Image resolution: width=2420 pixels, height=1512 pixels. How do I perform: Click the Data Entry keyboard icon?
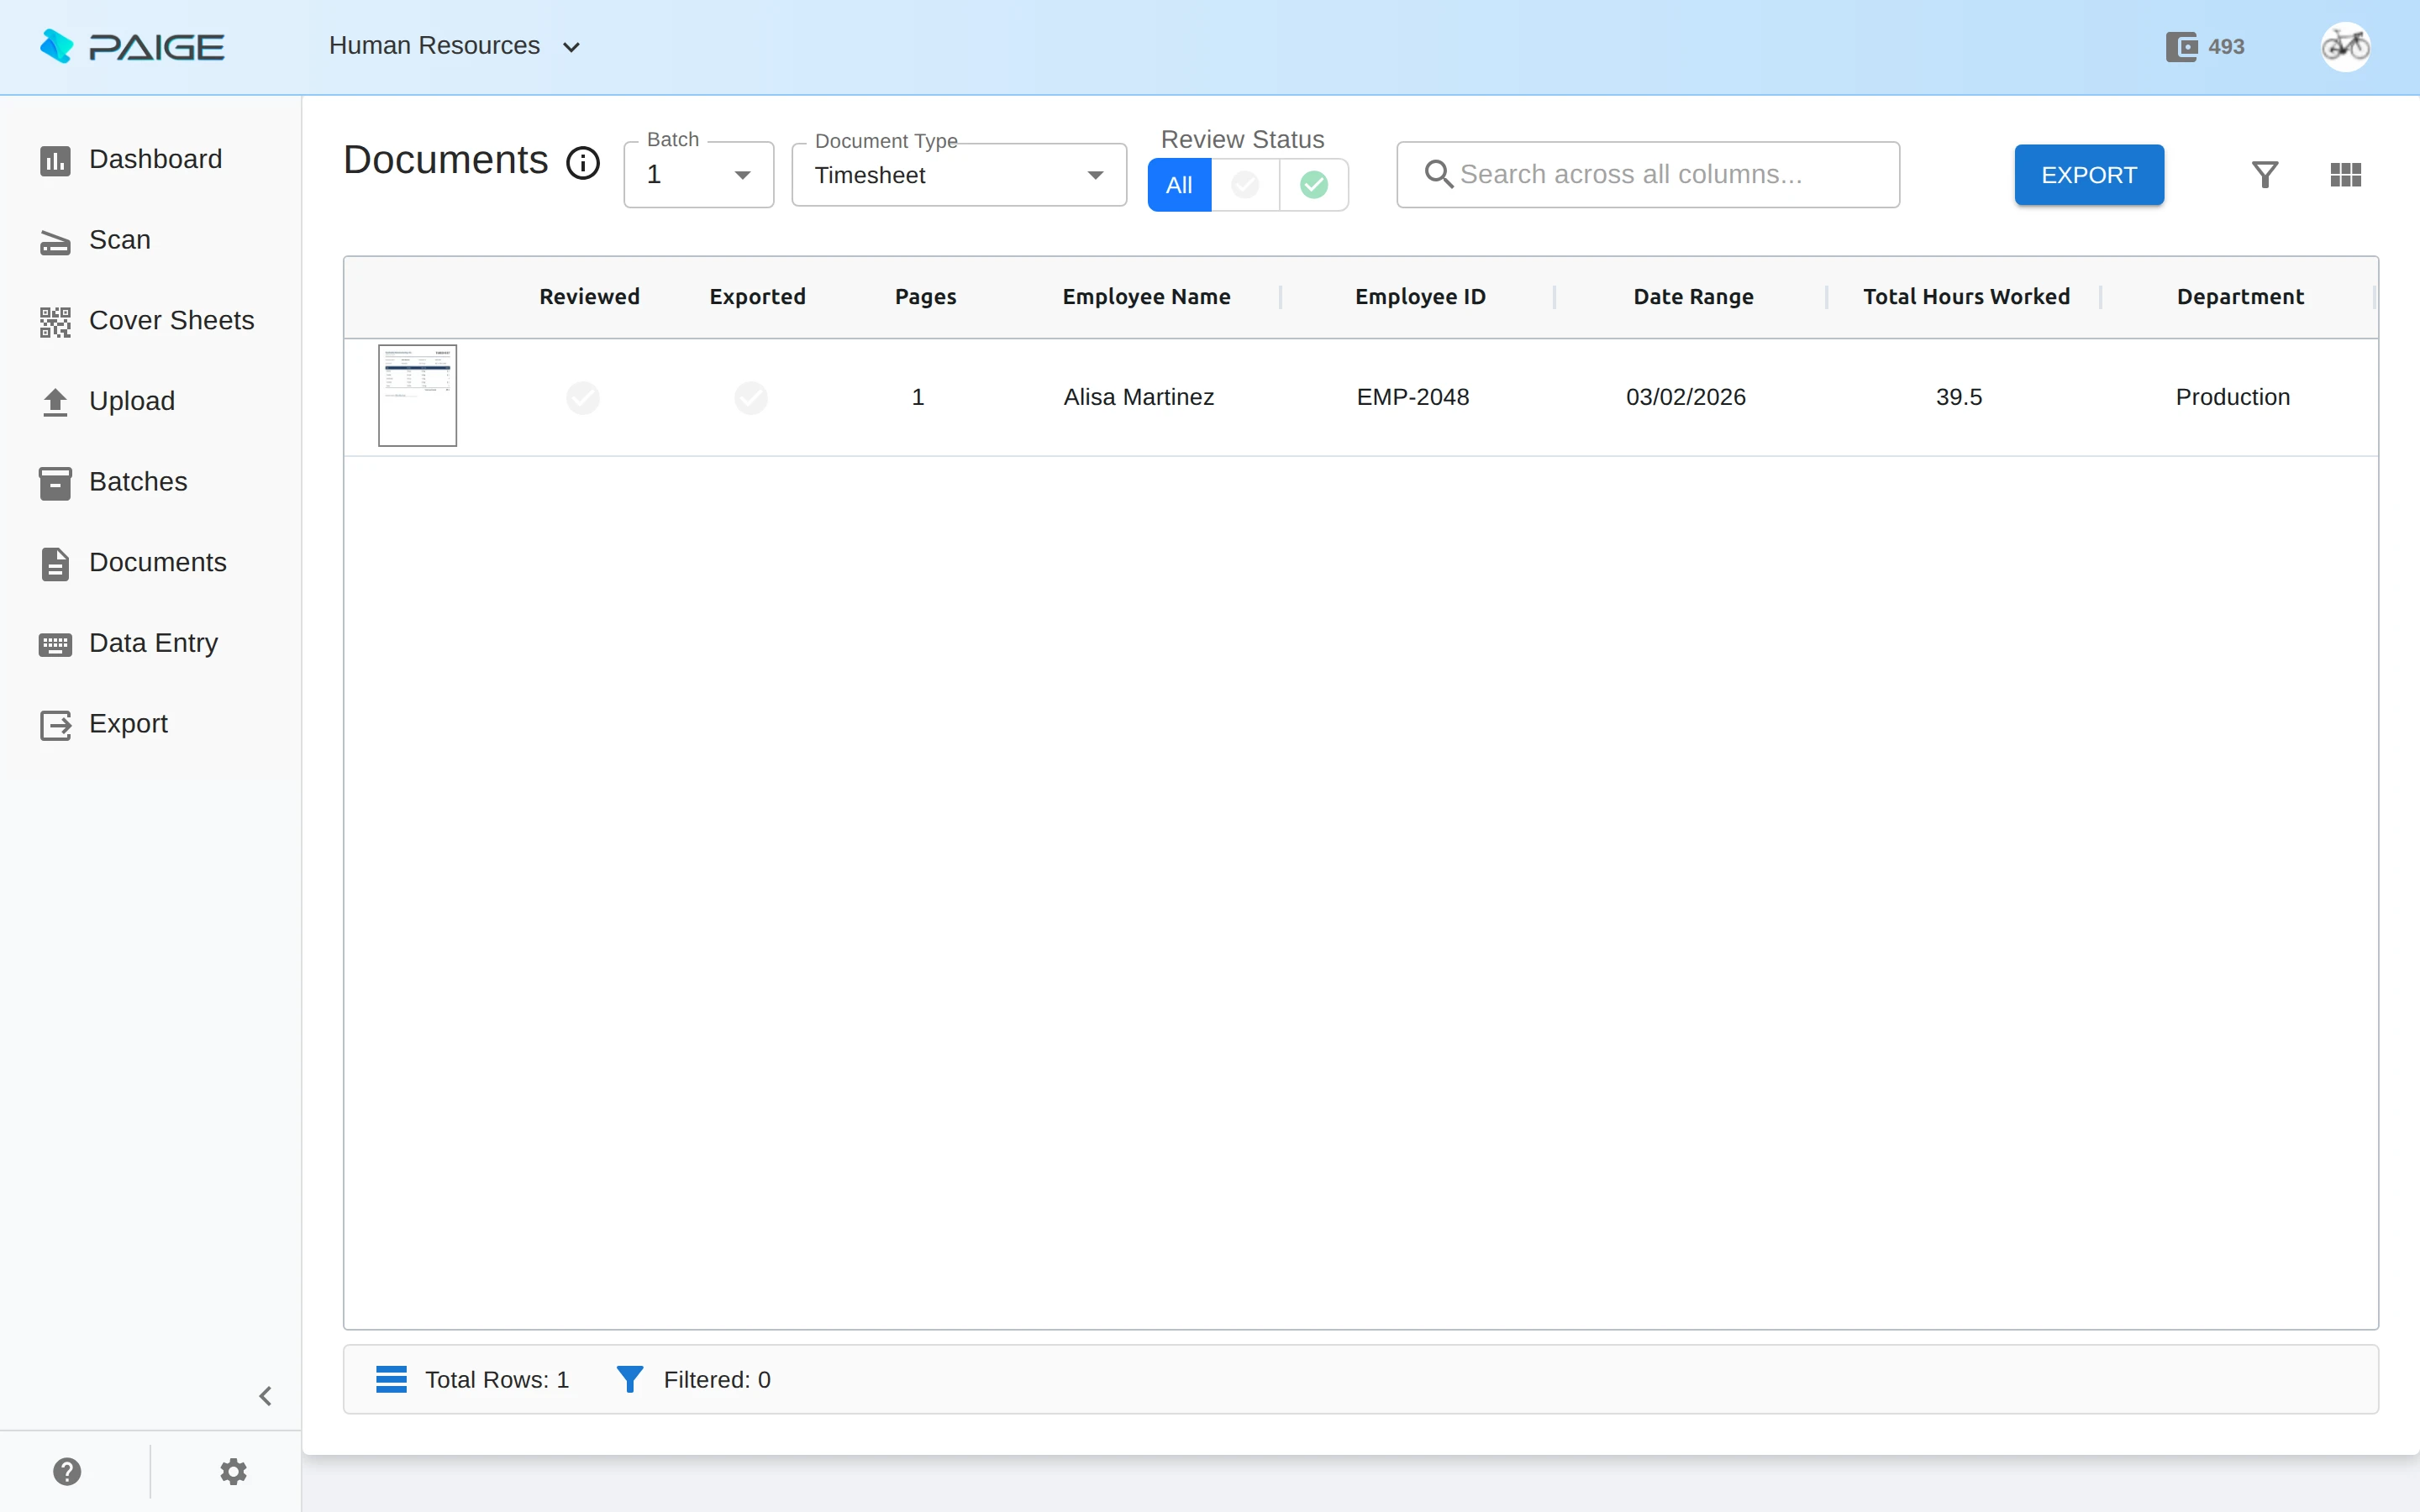point(55,645)
